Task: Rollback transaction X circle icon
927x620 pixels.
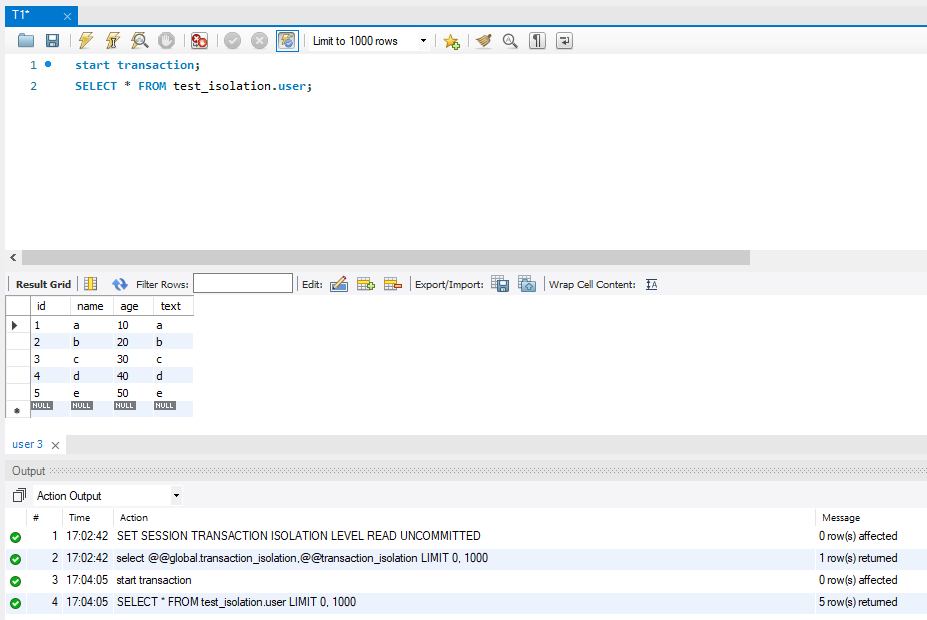Action: pos(259,41)
